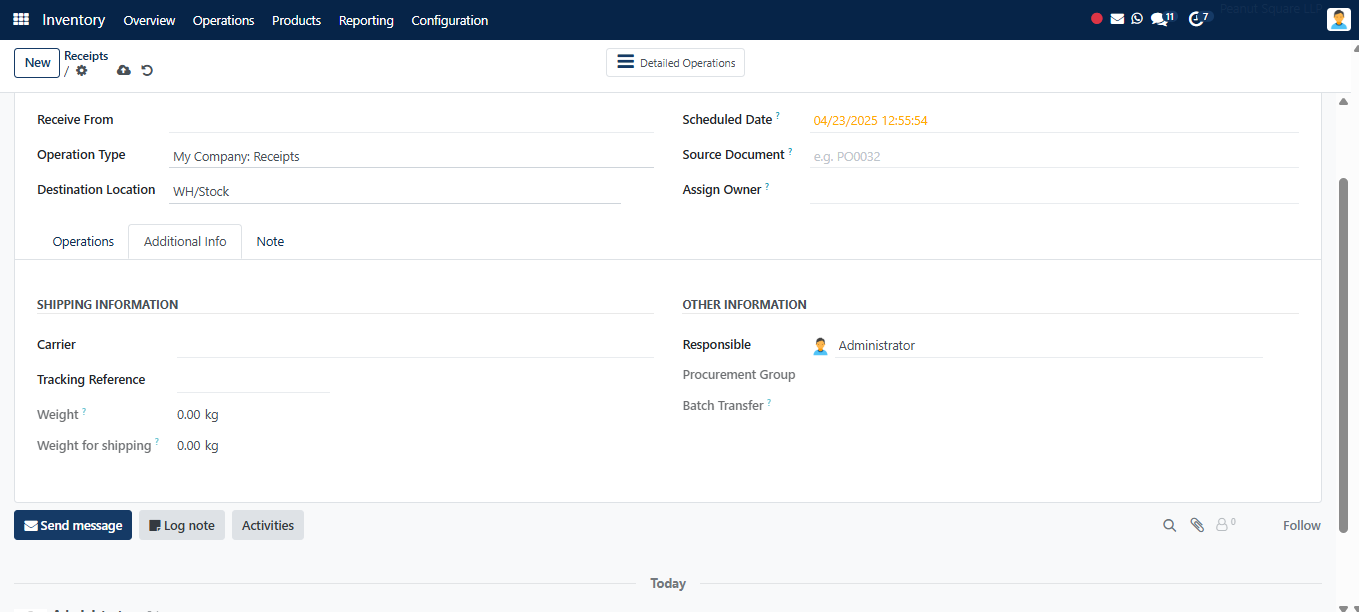Click the red recording status dot
This screenshot has width=1359, height=612.
click(1097, 18)
